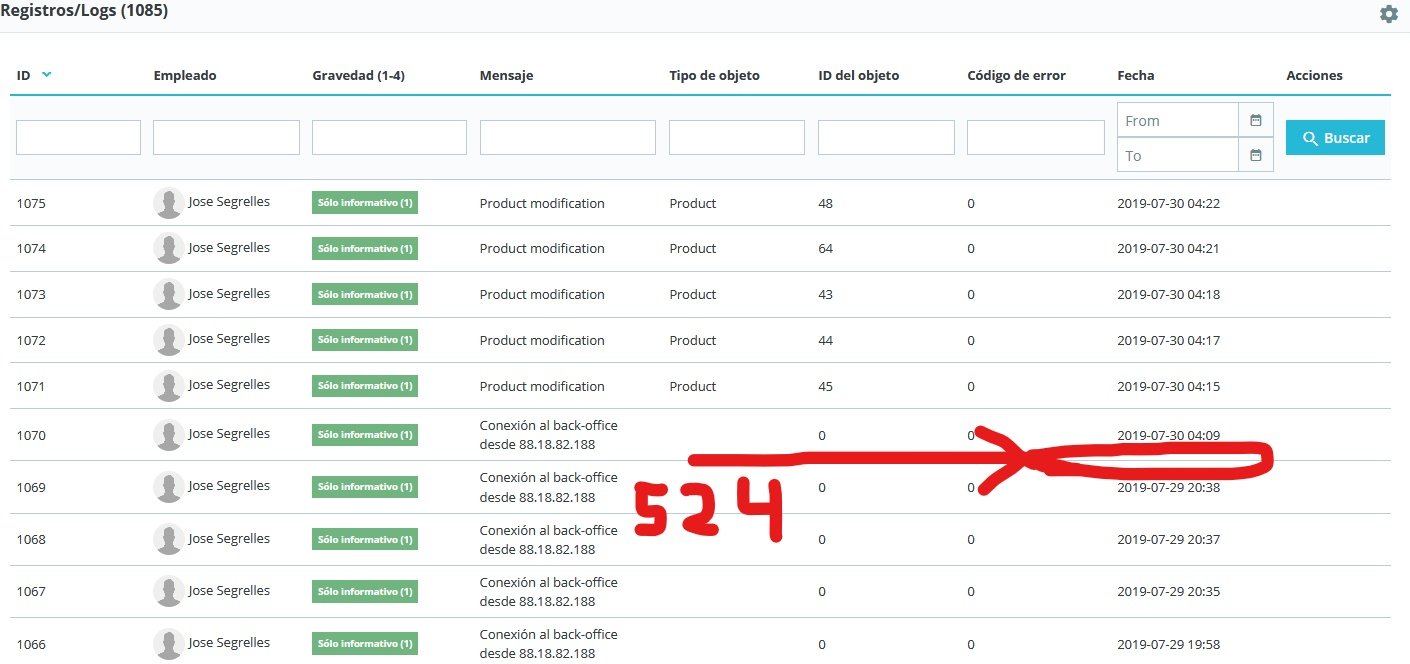Sort by the Empleado column header
Viewport: 1410px width, 664px height.
(185, 75)
